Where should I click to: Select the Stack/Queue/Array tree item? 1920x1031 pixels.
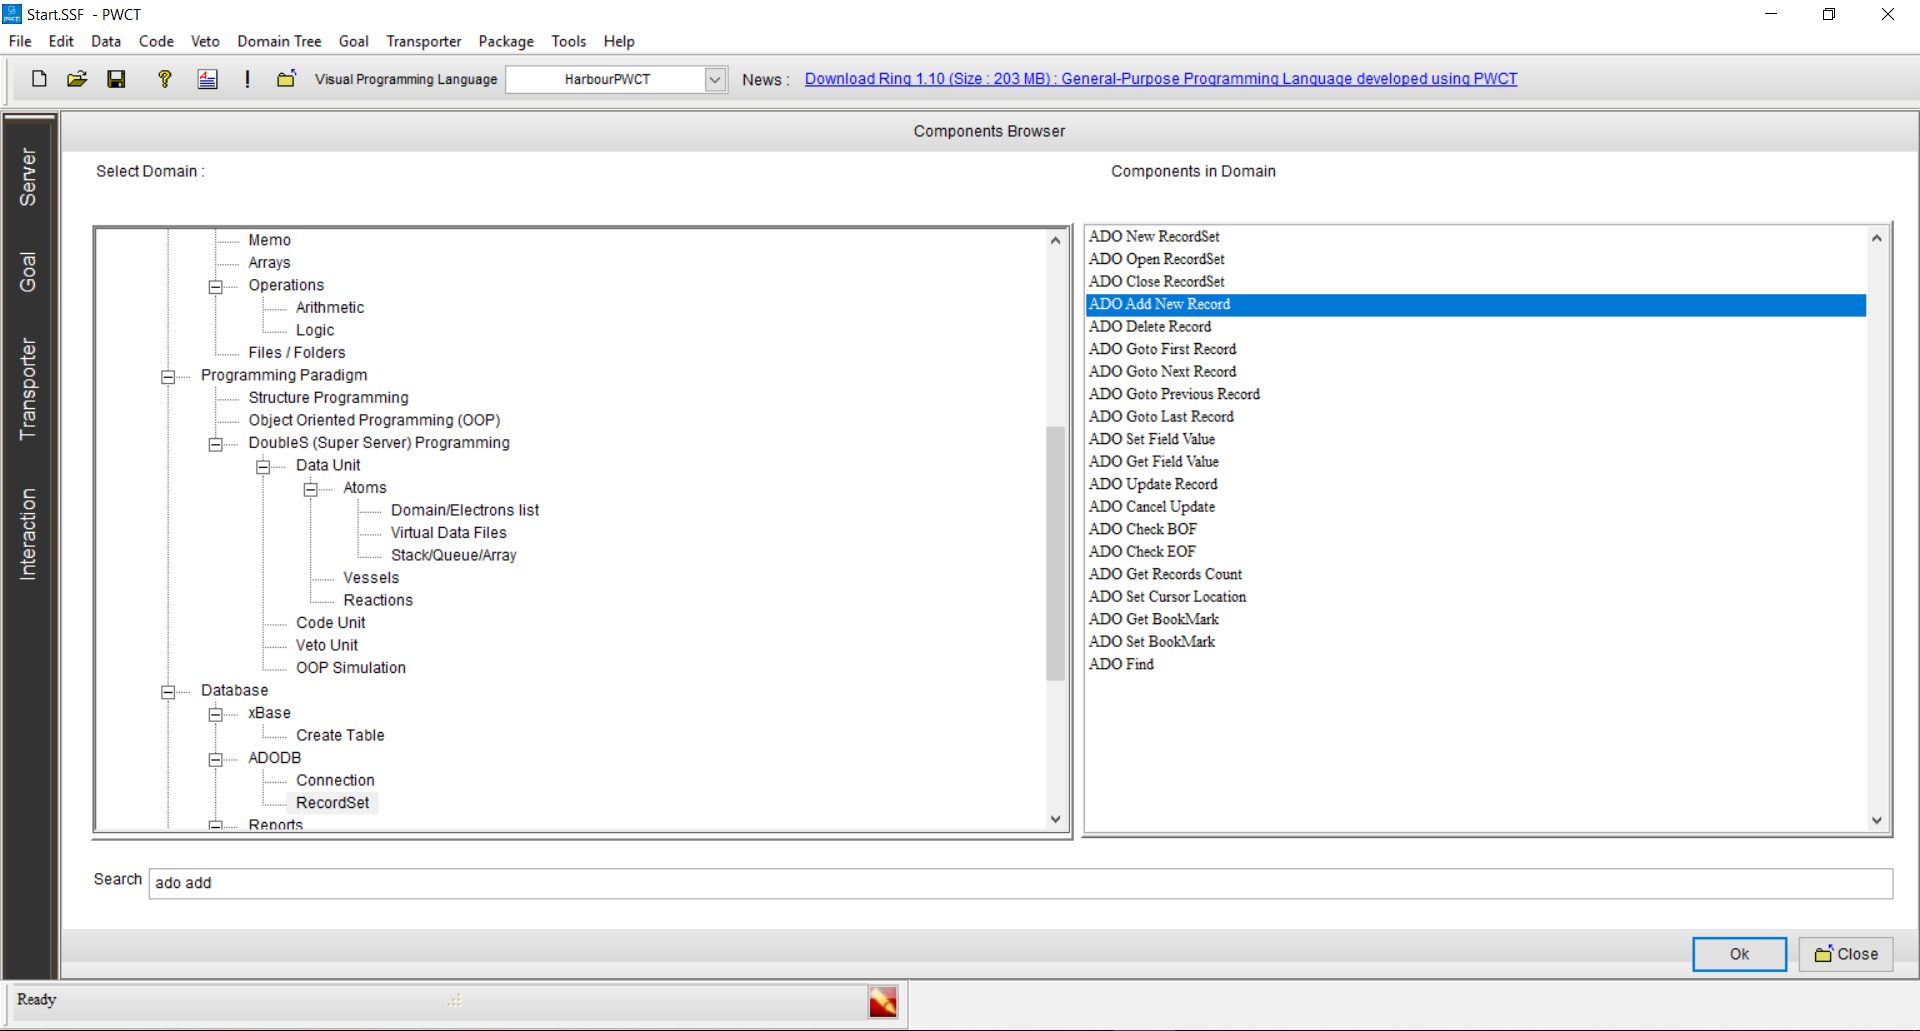pos(454,555)
